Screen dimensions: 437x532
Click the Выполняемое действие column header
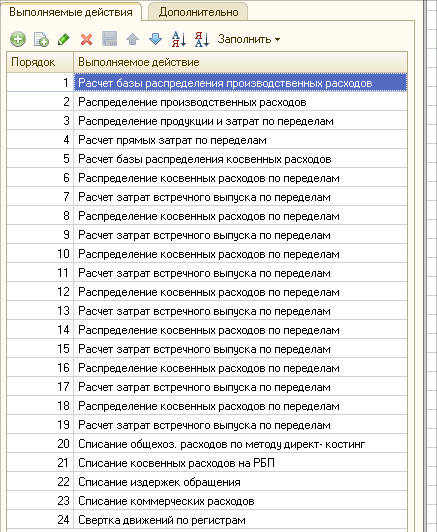tap(241, 62)
